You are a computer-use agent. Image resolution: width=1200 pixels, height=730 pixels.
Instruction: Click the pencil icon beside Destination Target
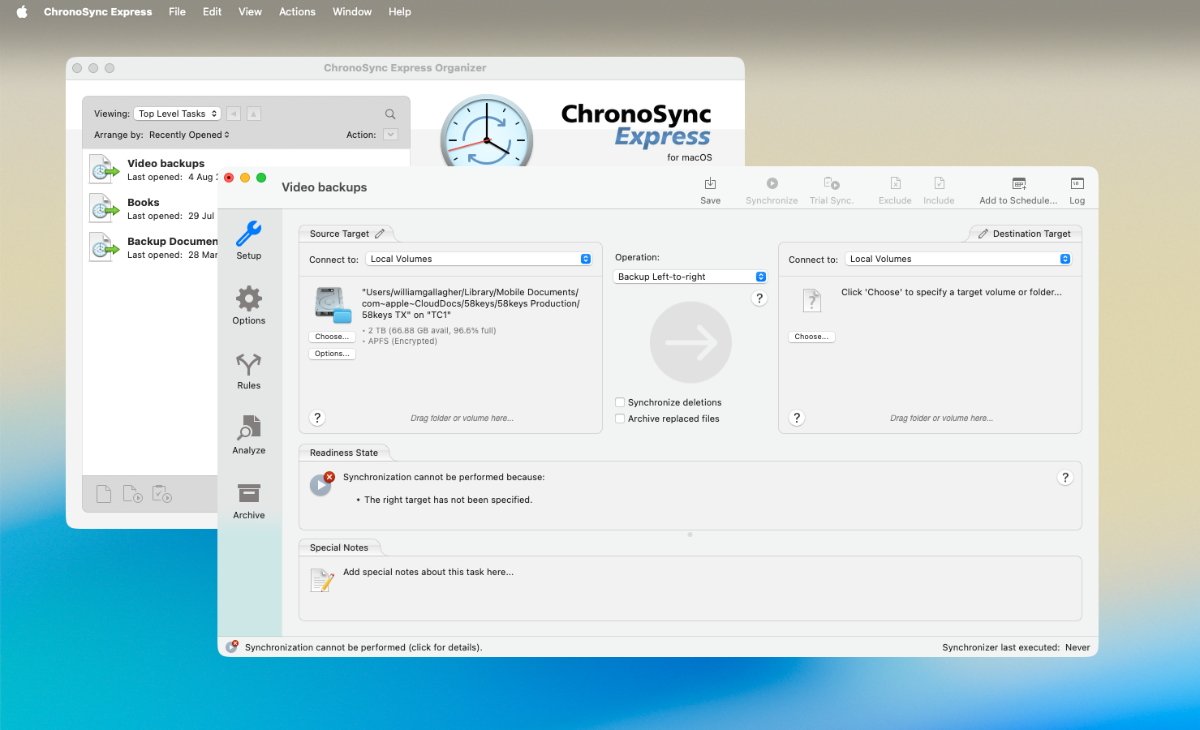(x=984, y=233)
